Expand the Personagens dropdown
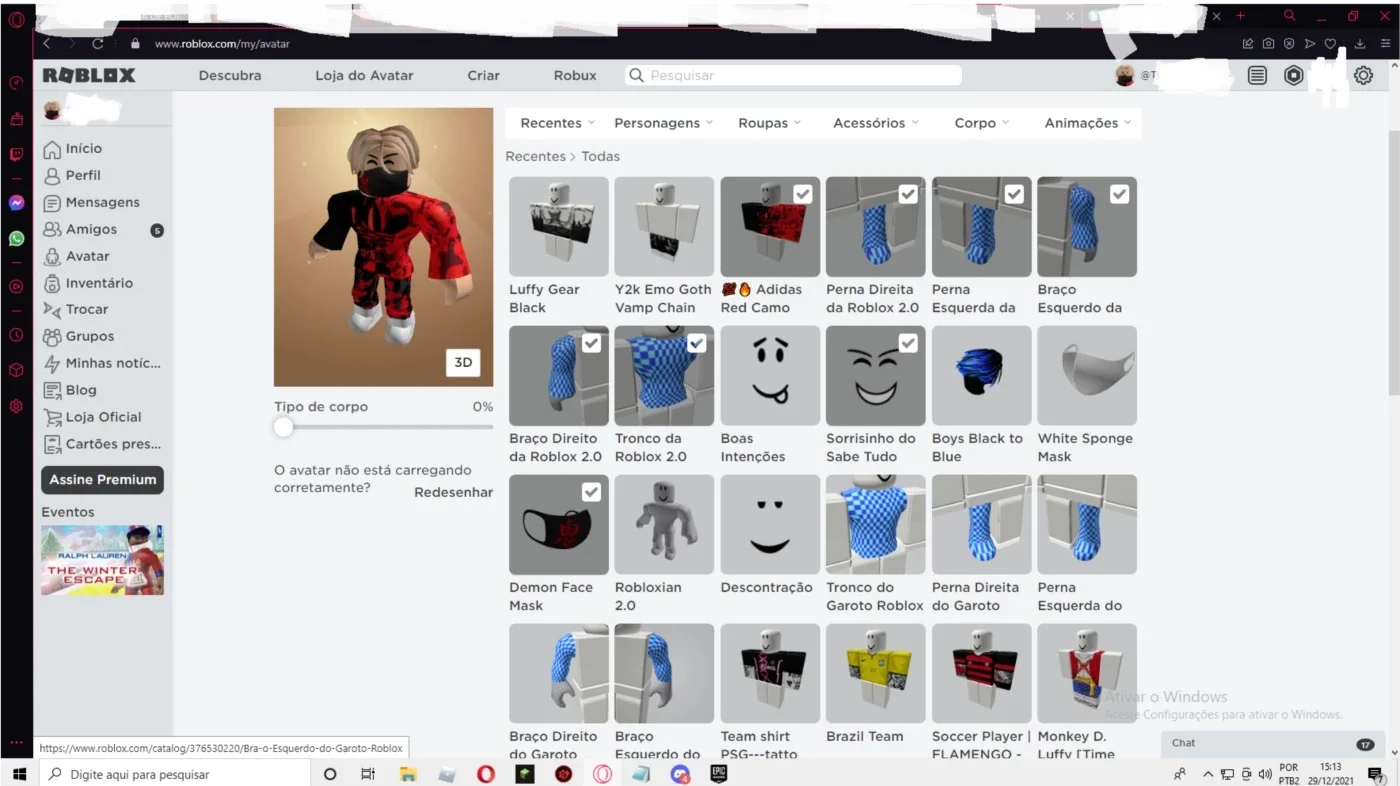The height and width of the screenshot is (786, 1400). click(664, 123)
